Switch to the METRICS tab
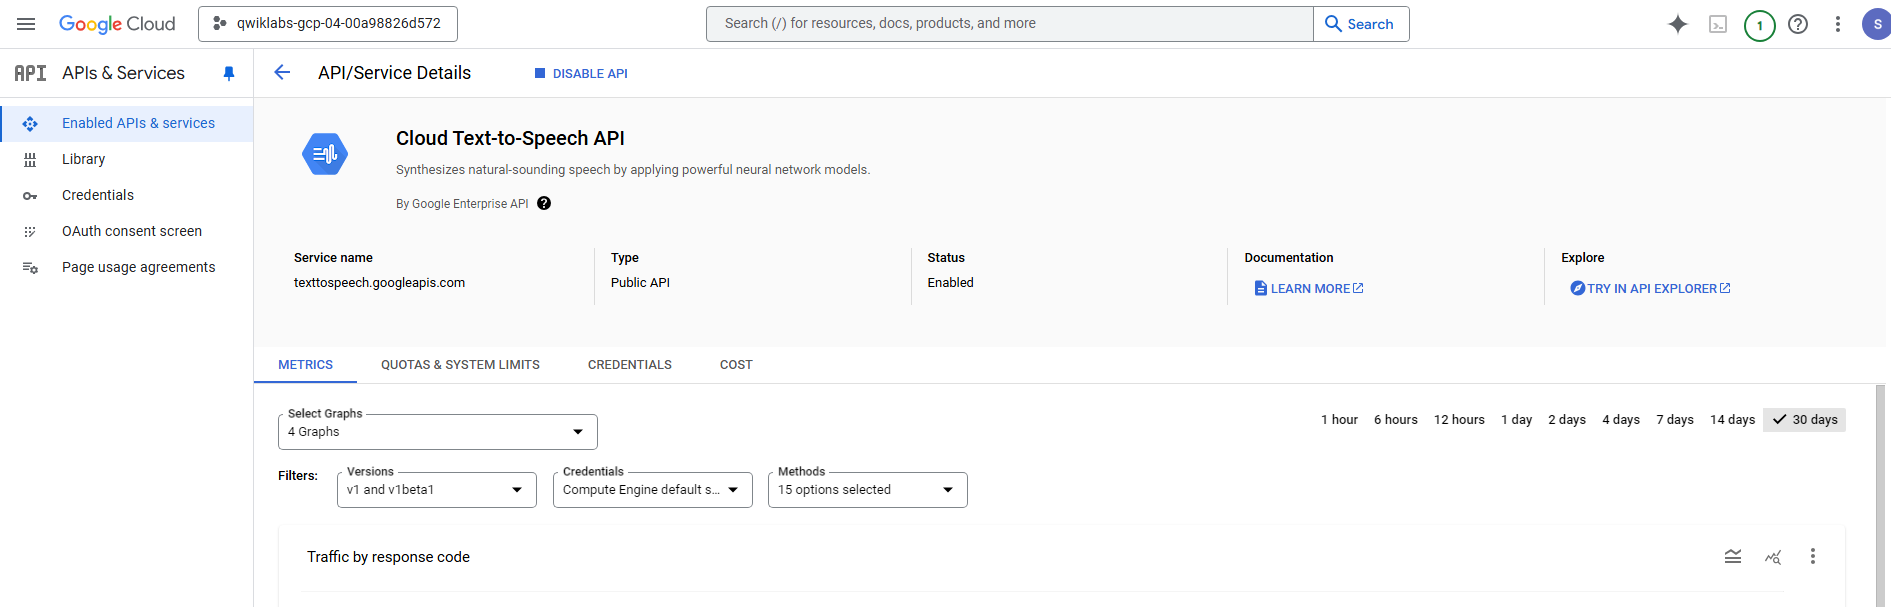 coord(305,365)
